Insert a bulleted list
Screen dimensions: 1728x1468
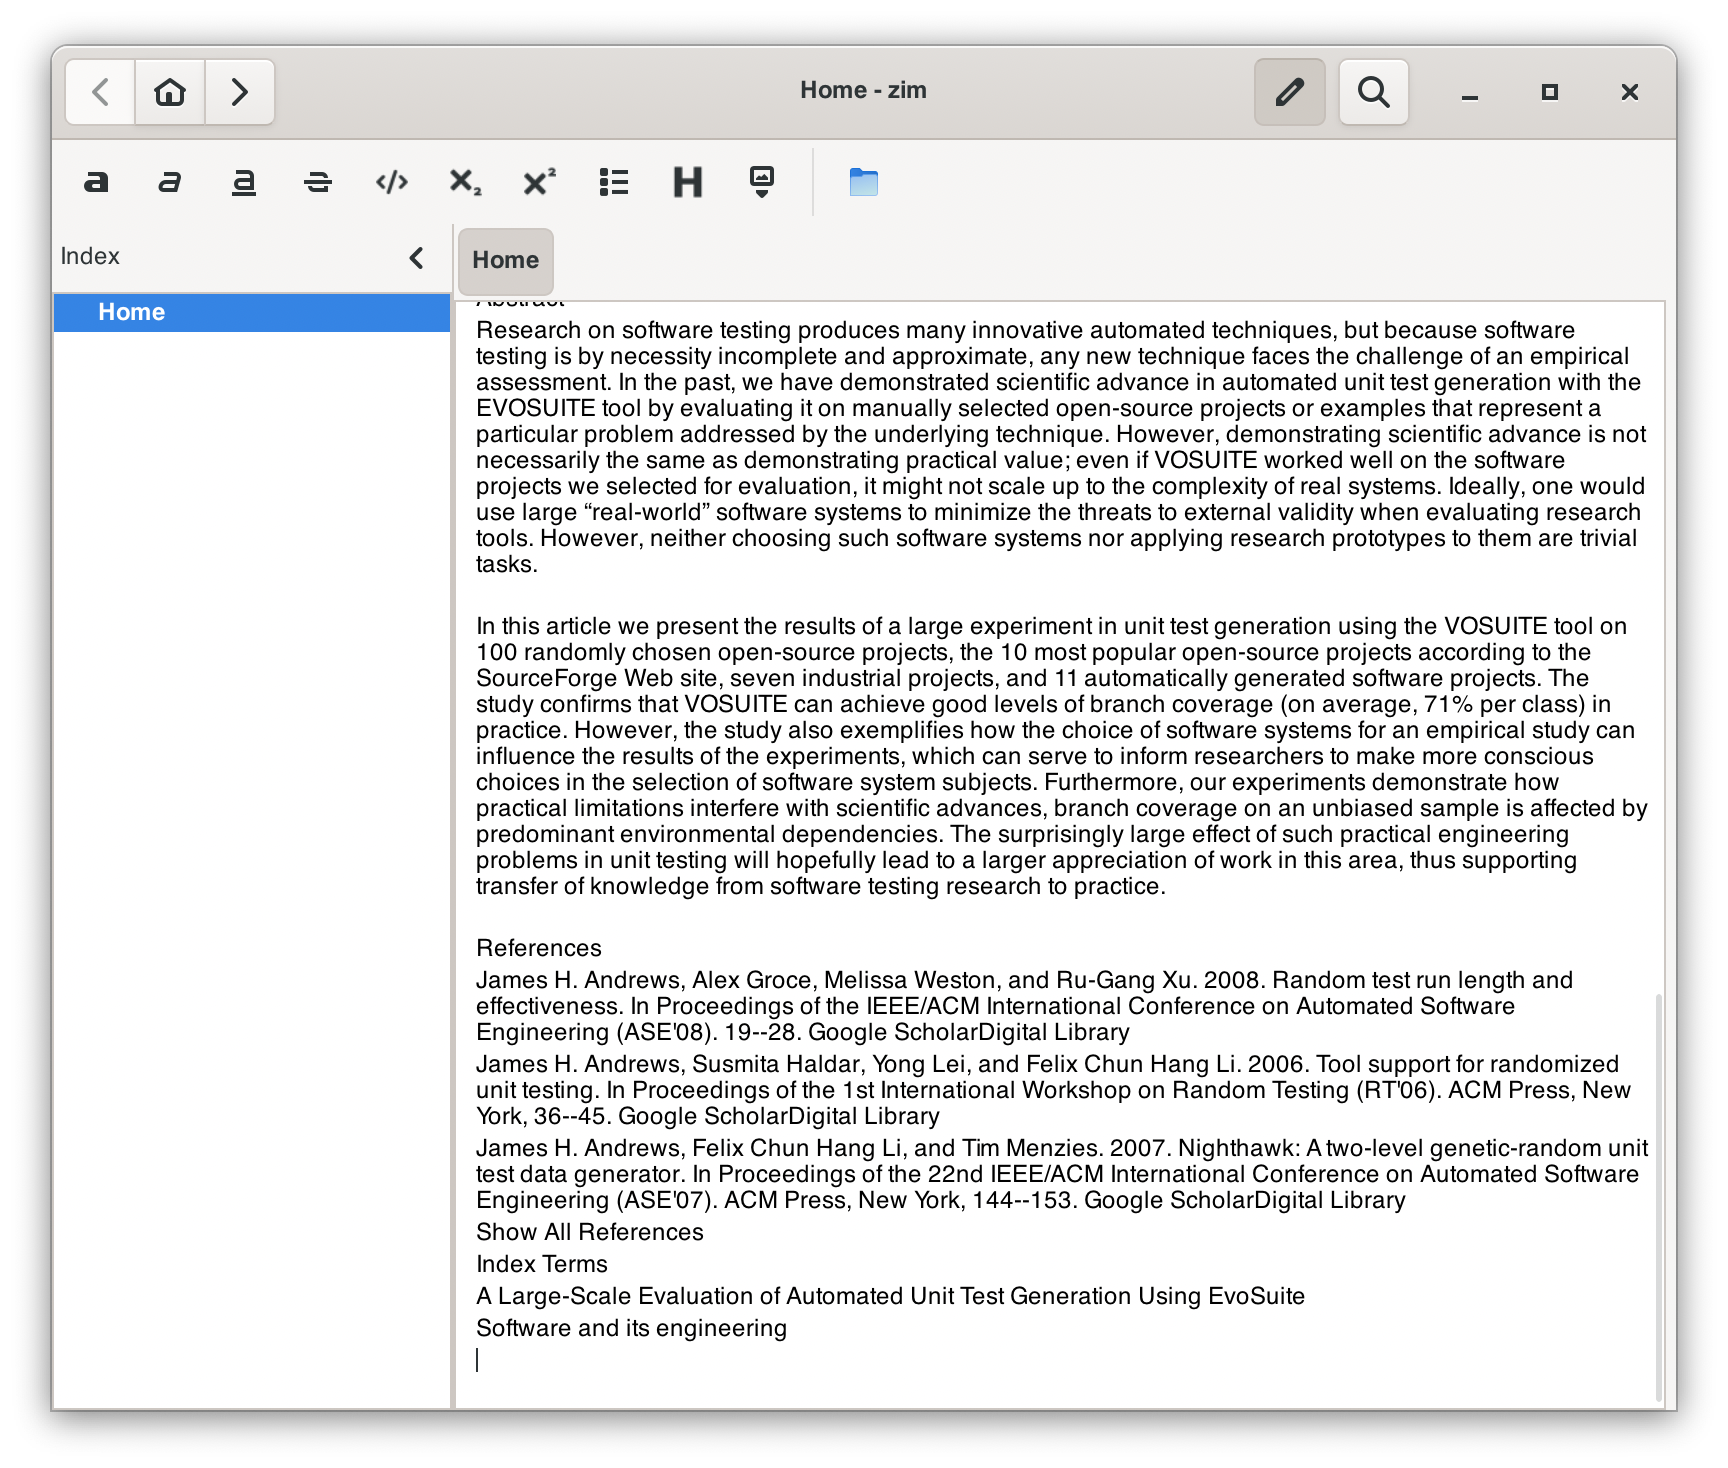pyautogui.click(x=613, y=182)
